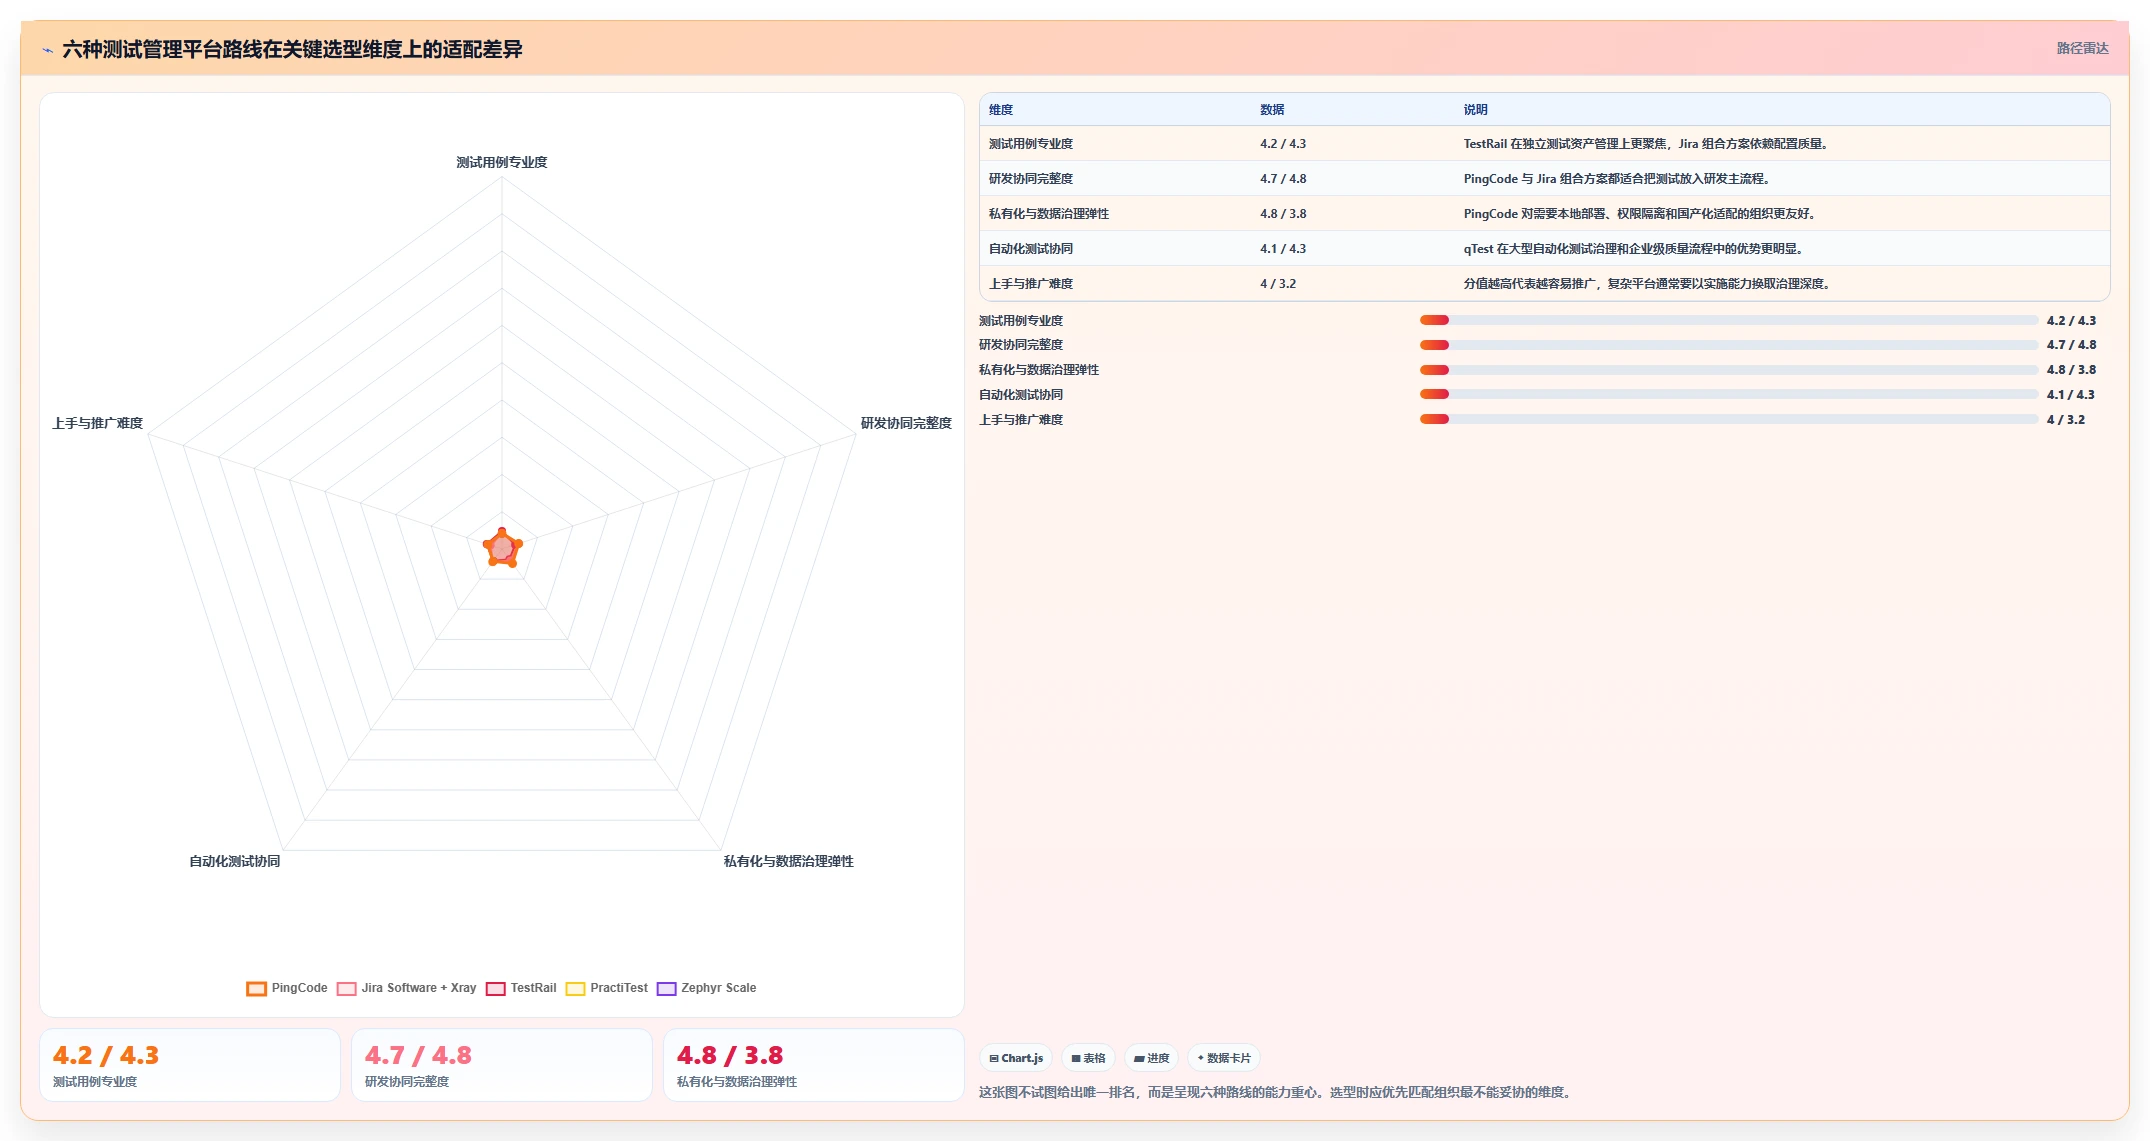Click the 4.2 / 4.3 value in the table
The width and height of the screenshot is (2150, 1141).
[x=1283, y=144]
